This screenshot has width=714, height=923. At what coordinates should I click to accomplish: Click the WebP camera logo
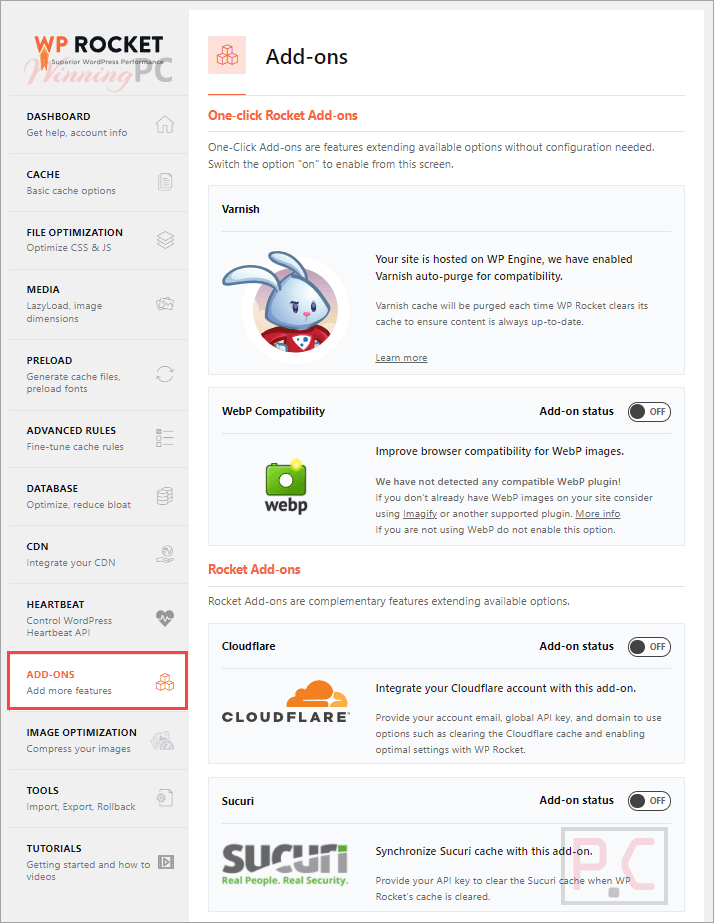pyautogui.click(x=286, y=486)
